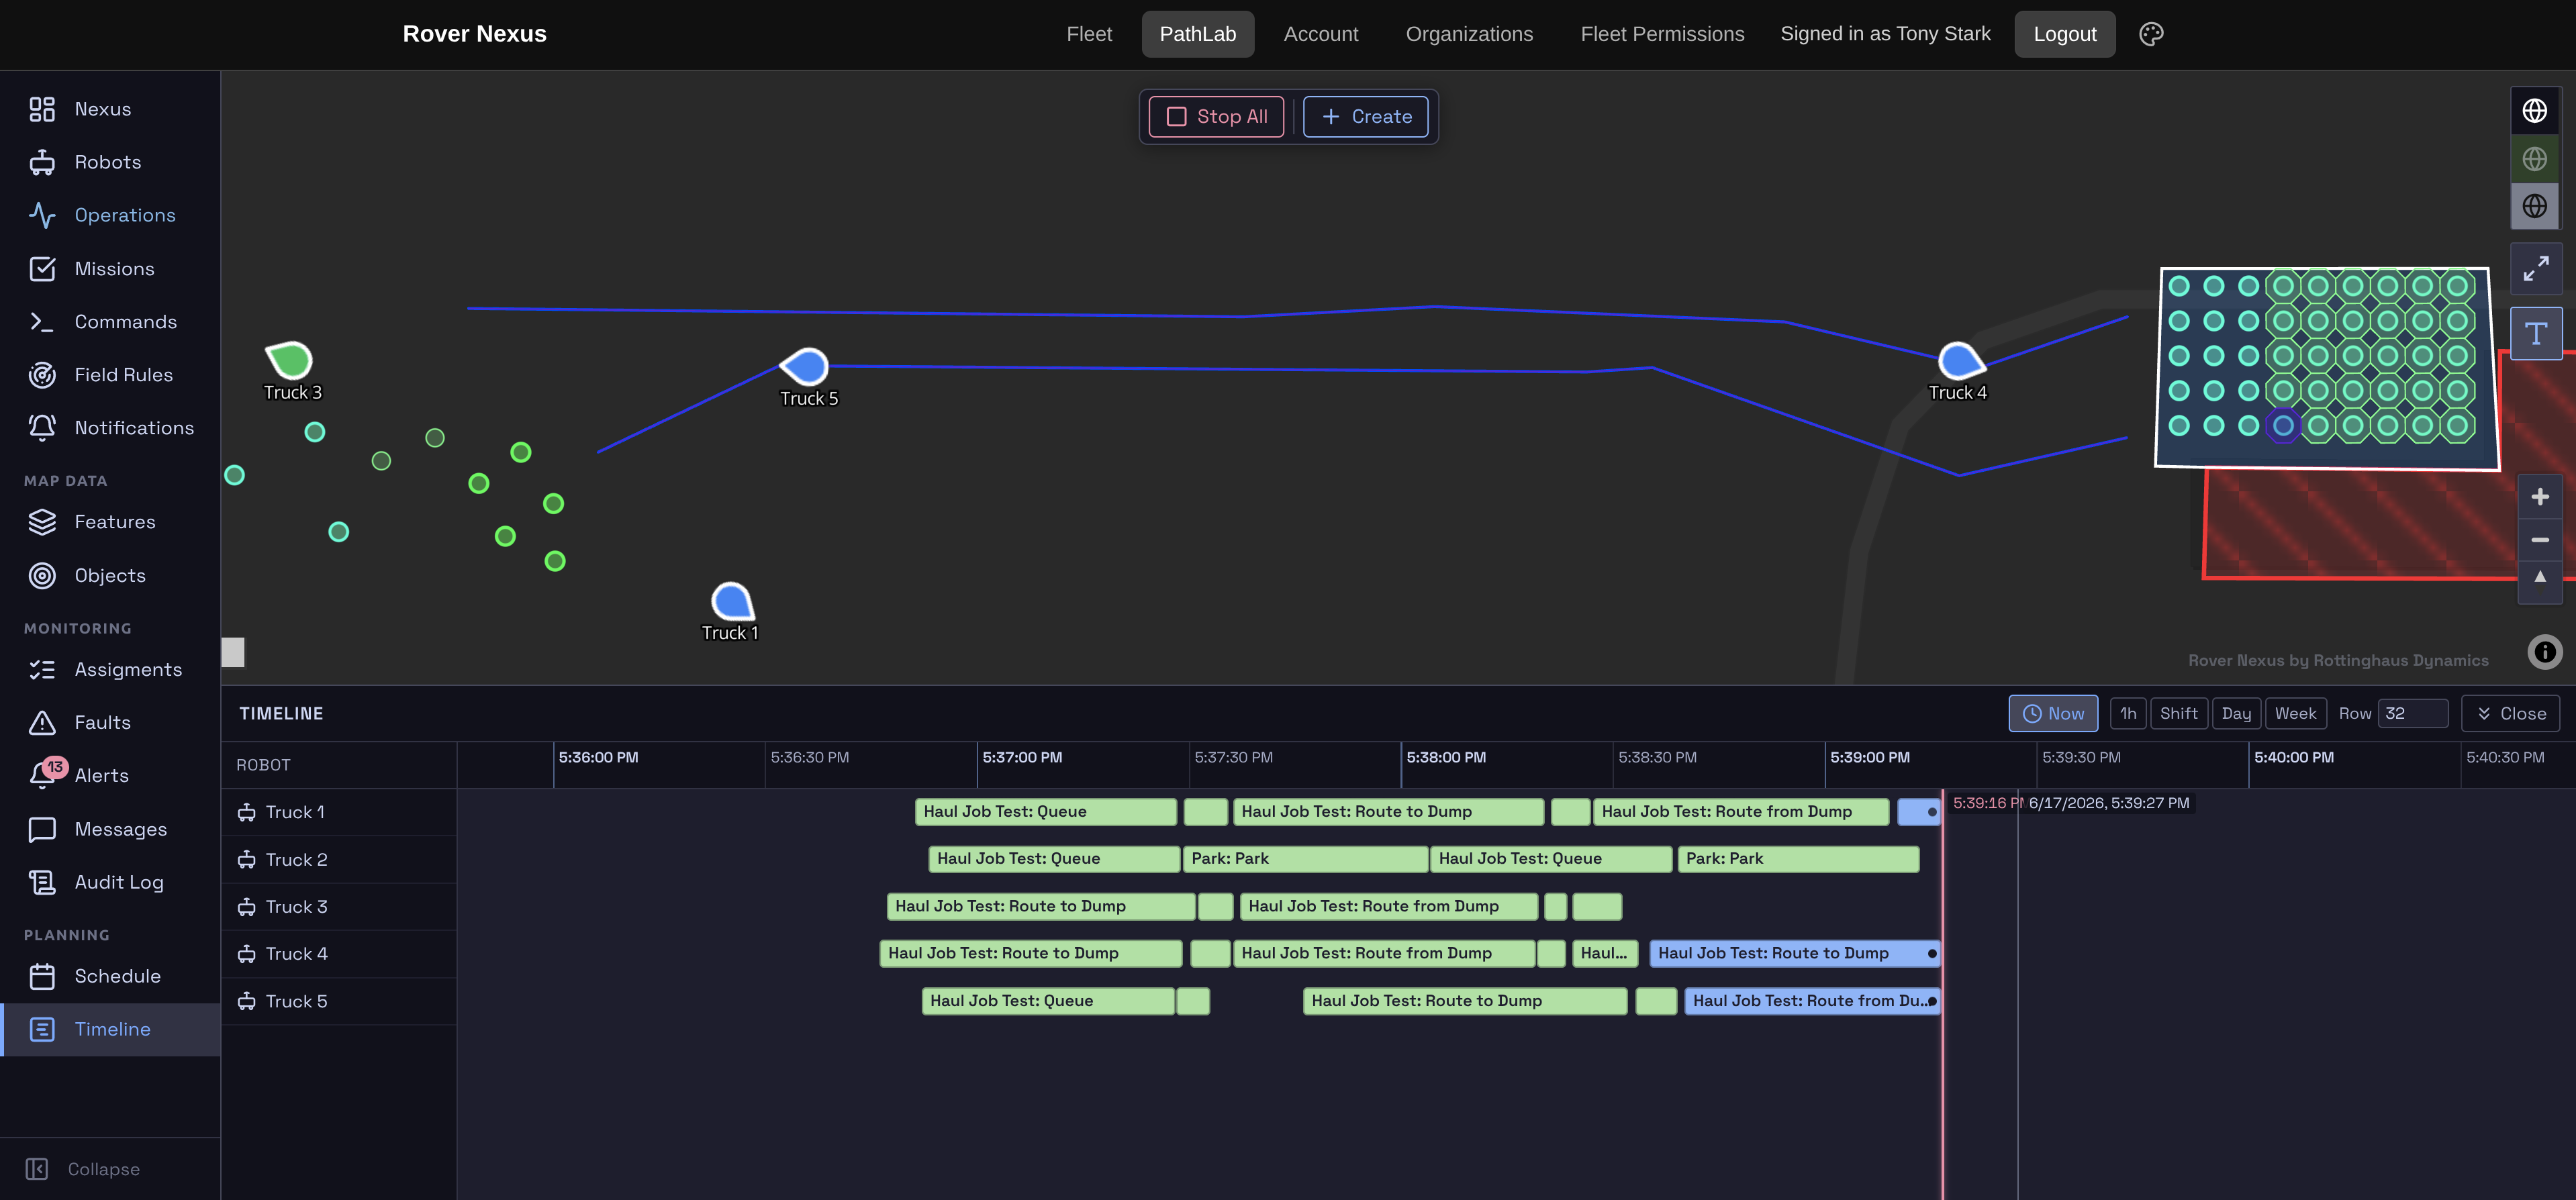2576x1200 pixels.
Task: Select Timeline in the sidebar
Action: (110, 1030)
